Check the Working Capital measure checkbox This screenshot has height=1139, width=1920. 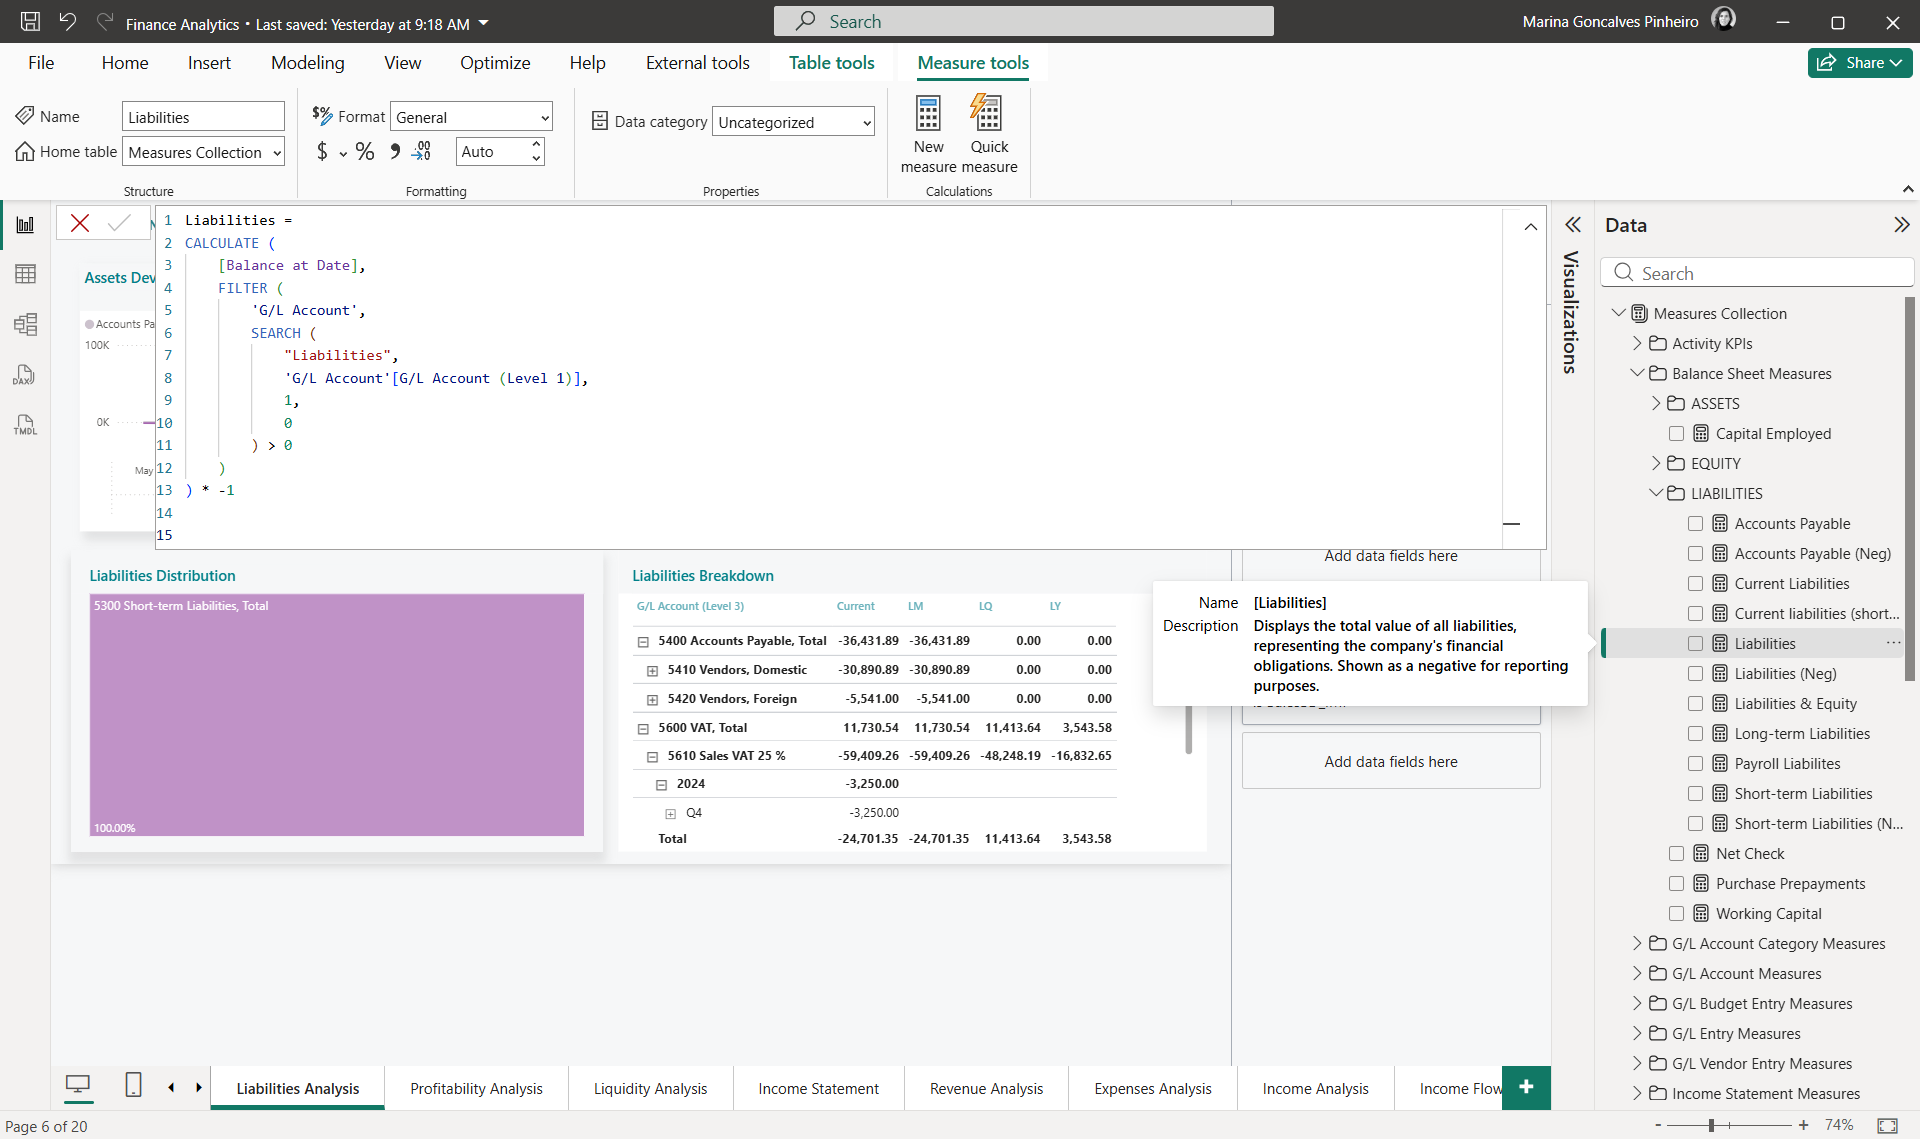pyautogui.click(x=1677, y=914)
